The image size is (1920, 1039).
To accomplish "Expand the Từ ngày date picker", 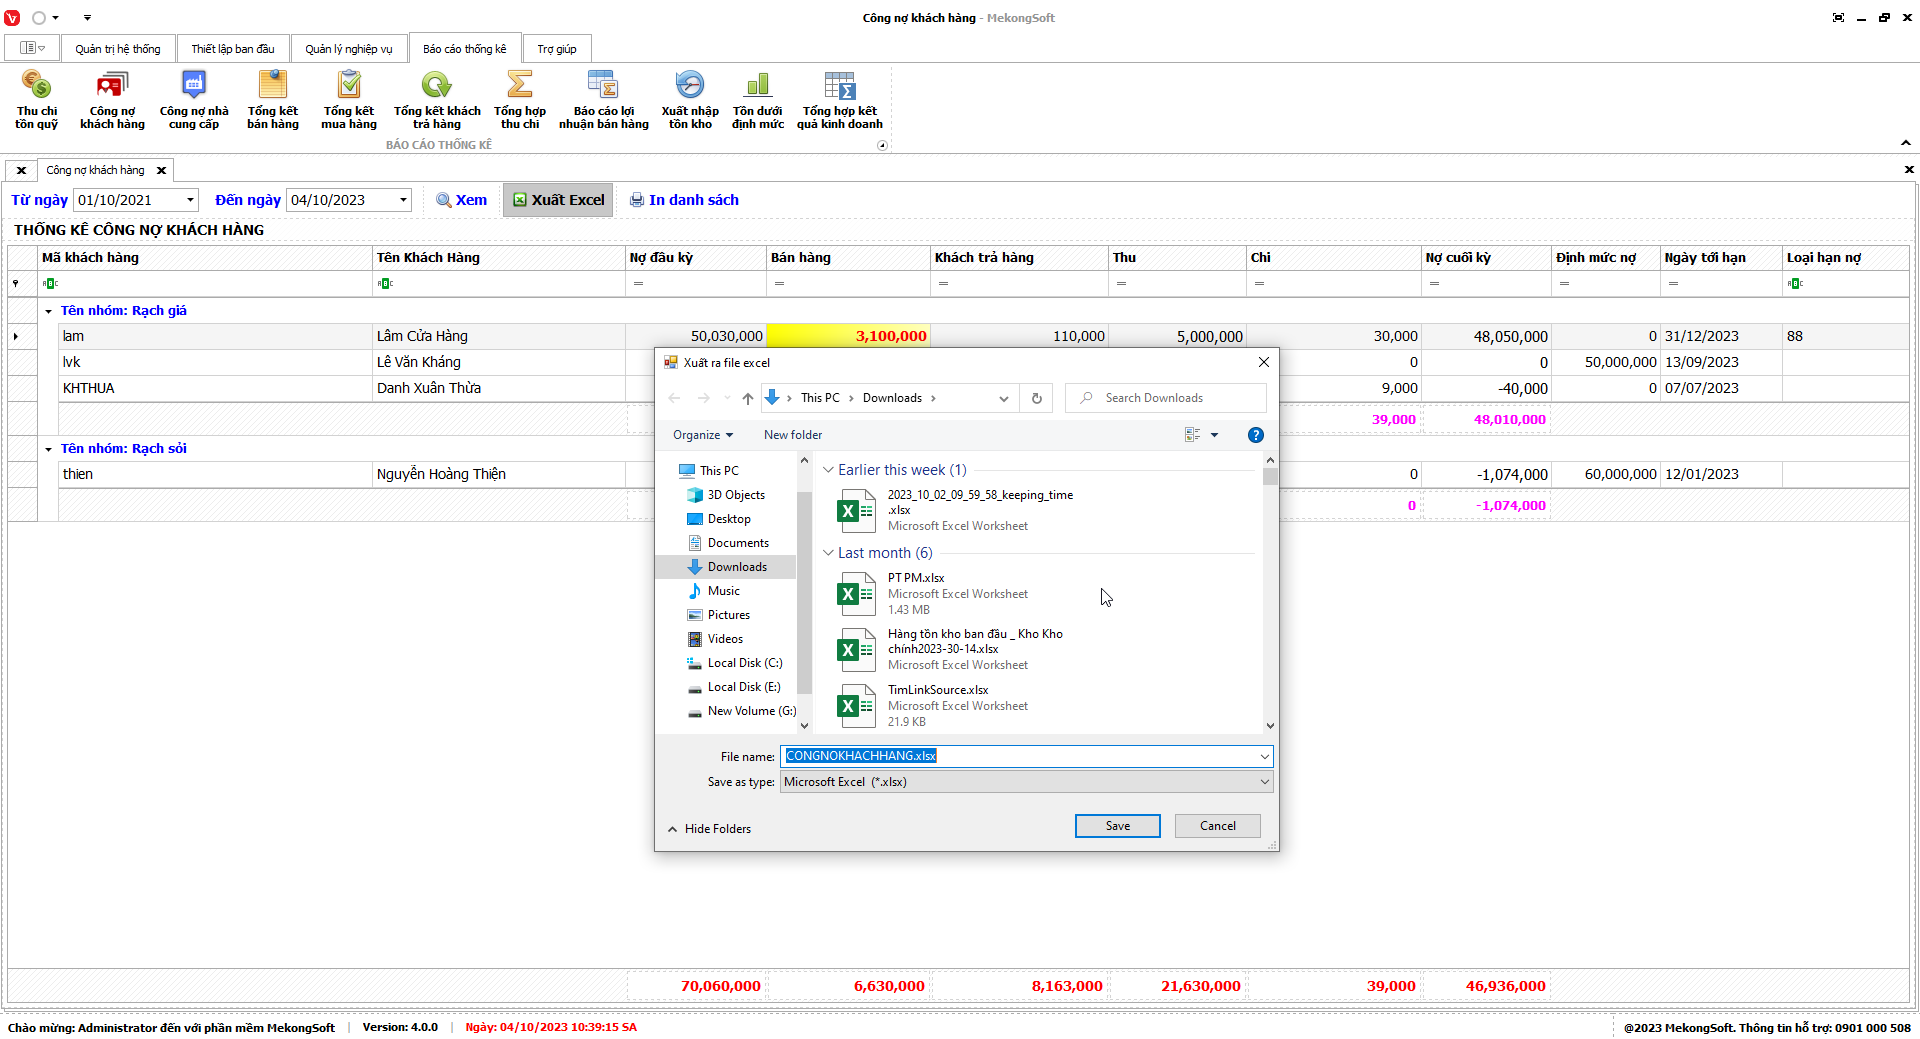I will (x=190, y=200).
